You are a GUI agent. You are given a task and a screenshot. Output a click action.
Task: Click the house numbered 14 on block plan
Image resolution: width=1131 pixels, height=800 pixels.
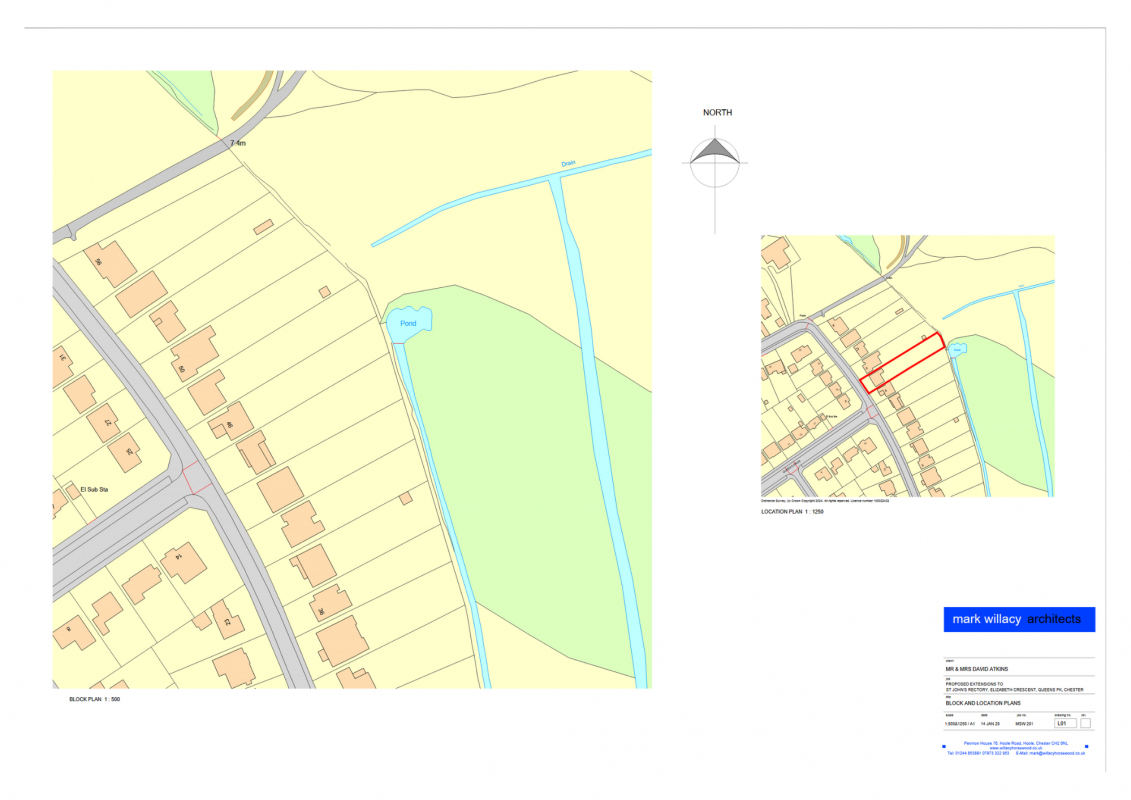pos(184,562)
